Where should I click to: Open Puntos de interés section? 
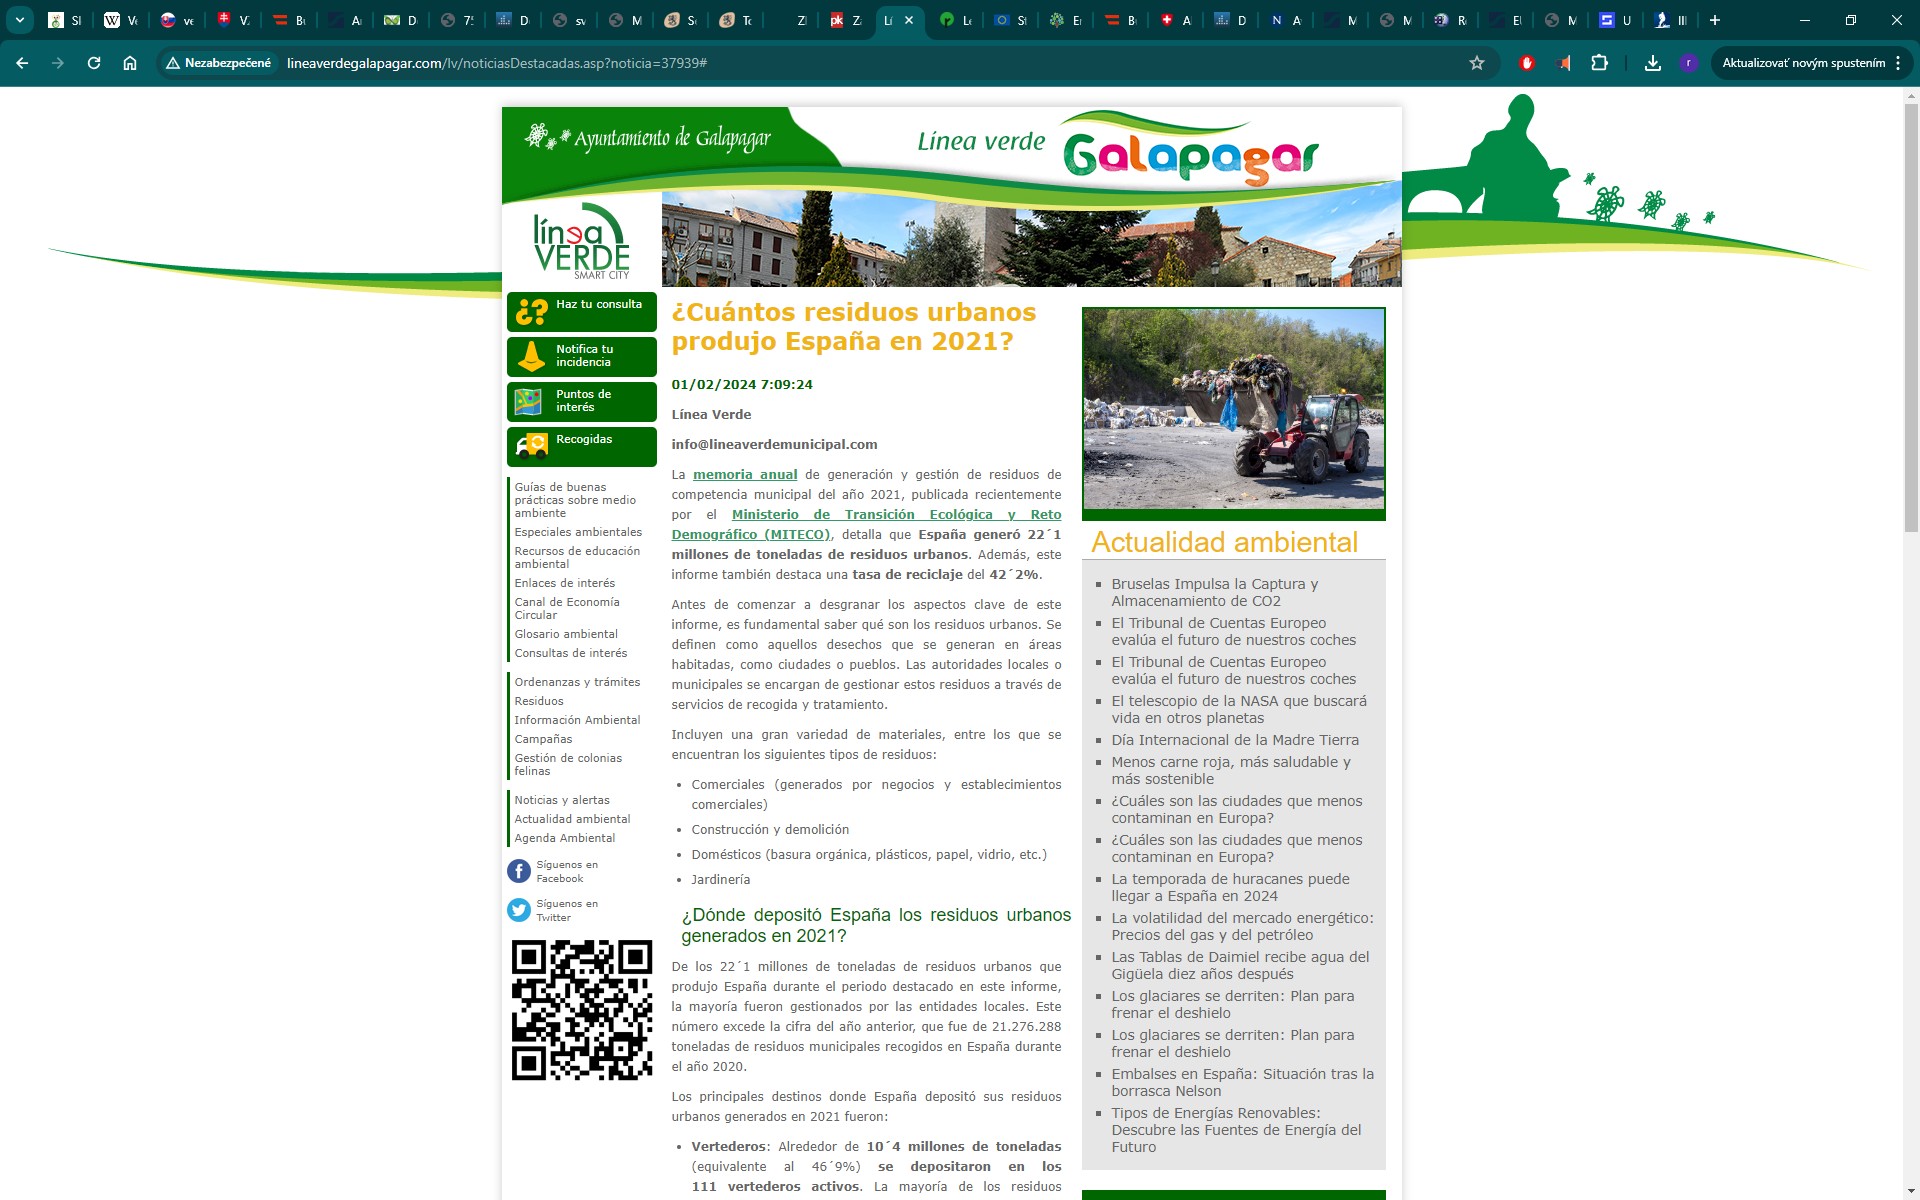(x=582, y=401)
